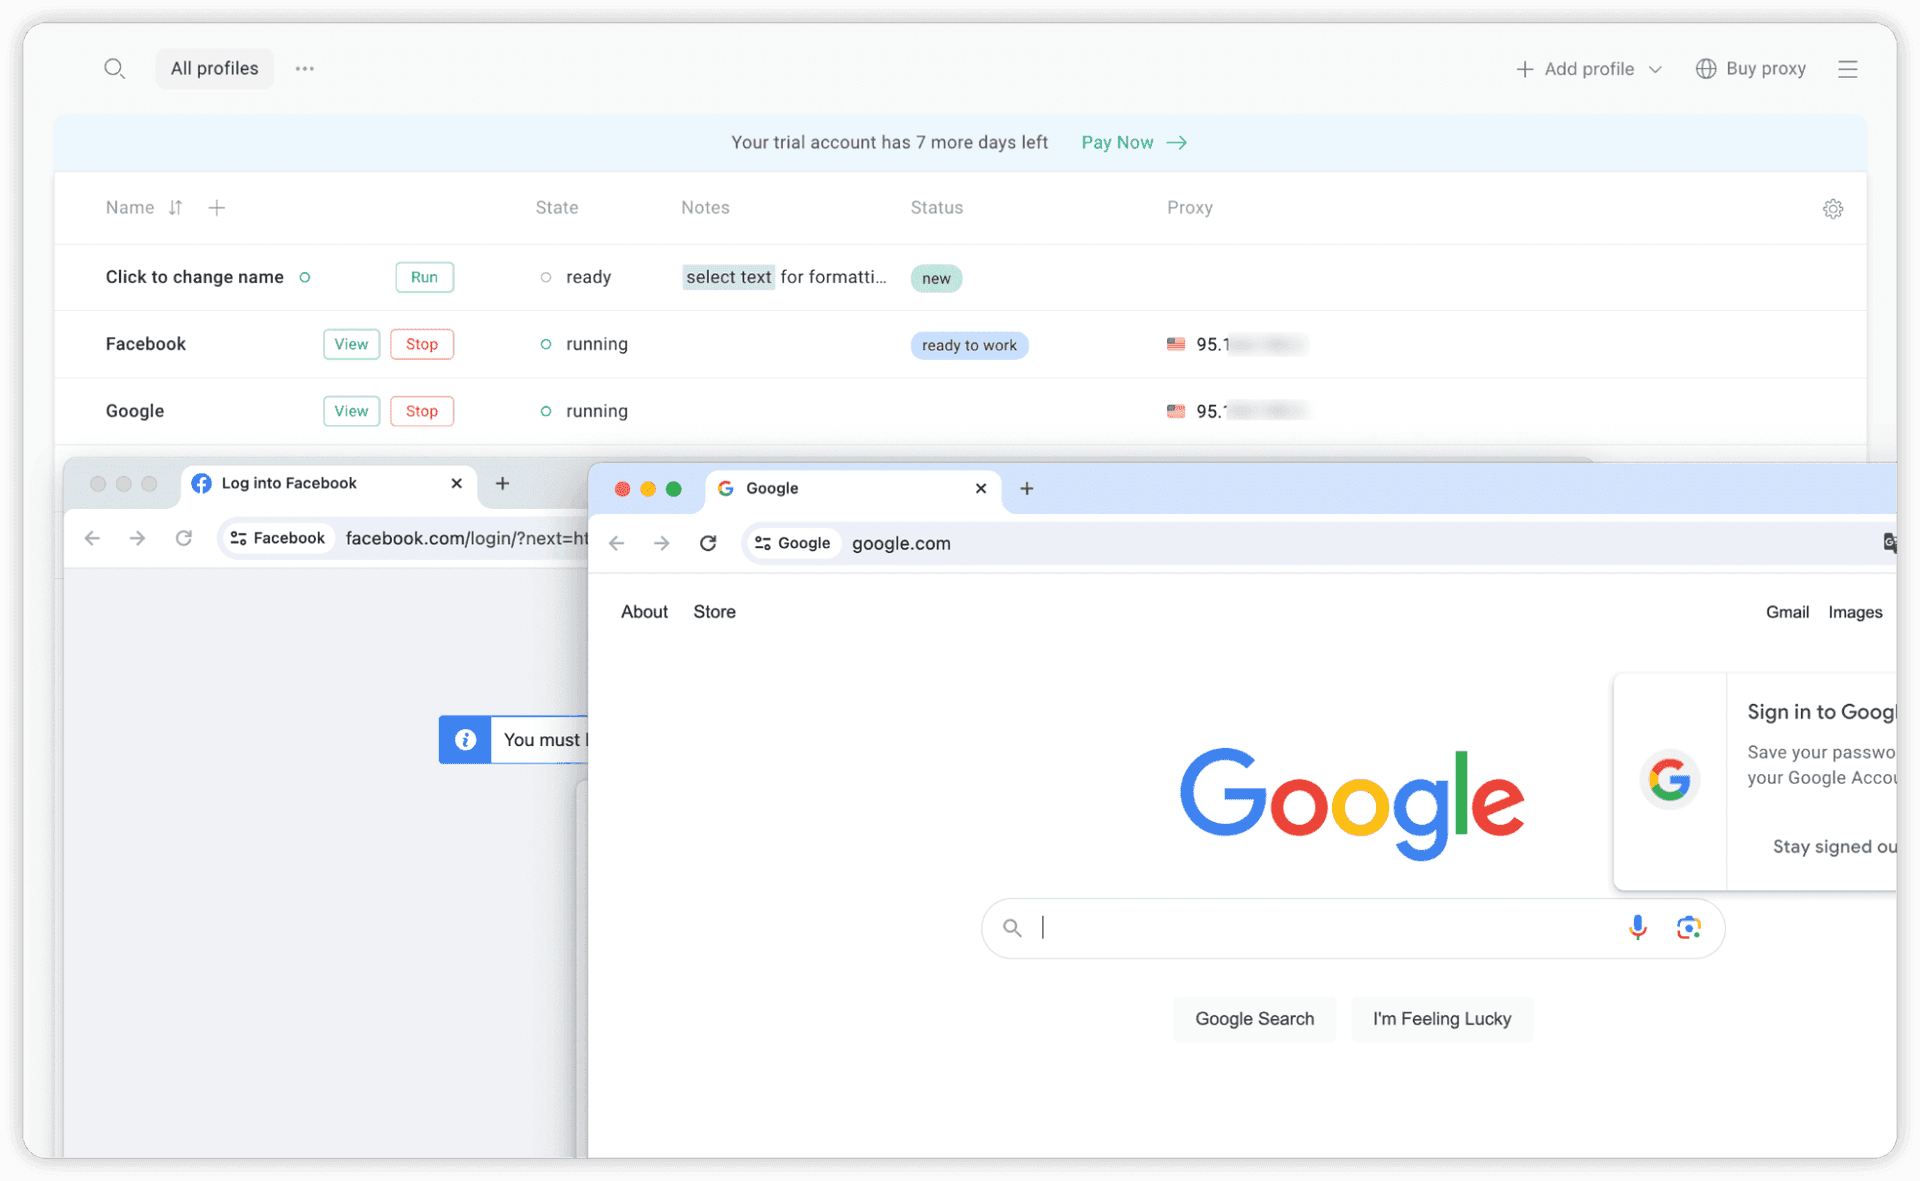The image size is (1920, 1181).
Task: Go back in the Facebook browser window
Action: click(92, 538)
